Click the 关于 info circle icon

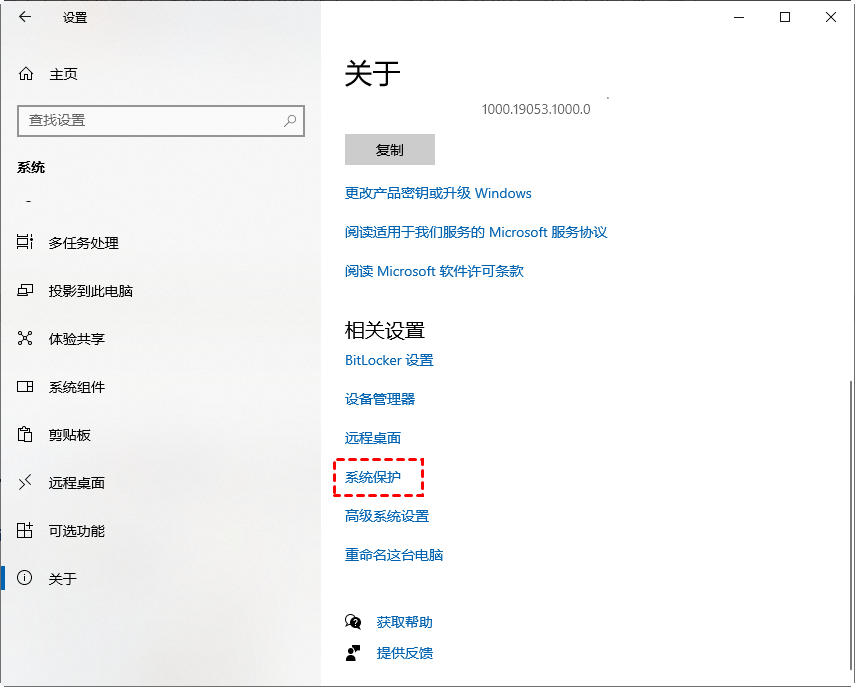(25, 578)
